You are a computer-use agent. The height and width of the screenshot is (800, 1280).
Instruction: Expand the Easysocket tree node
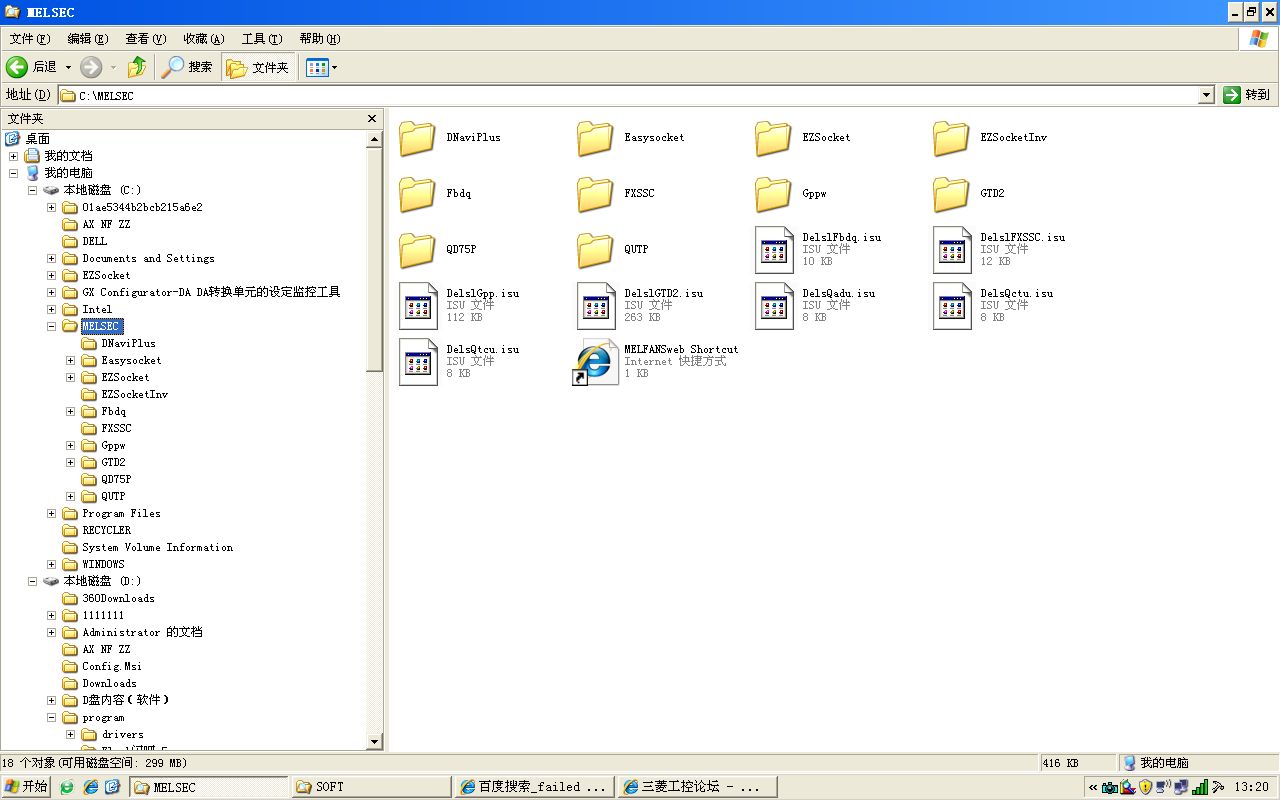71,360
